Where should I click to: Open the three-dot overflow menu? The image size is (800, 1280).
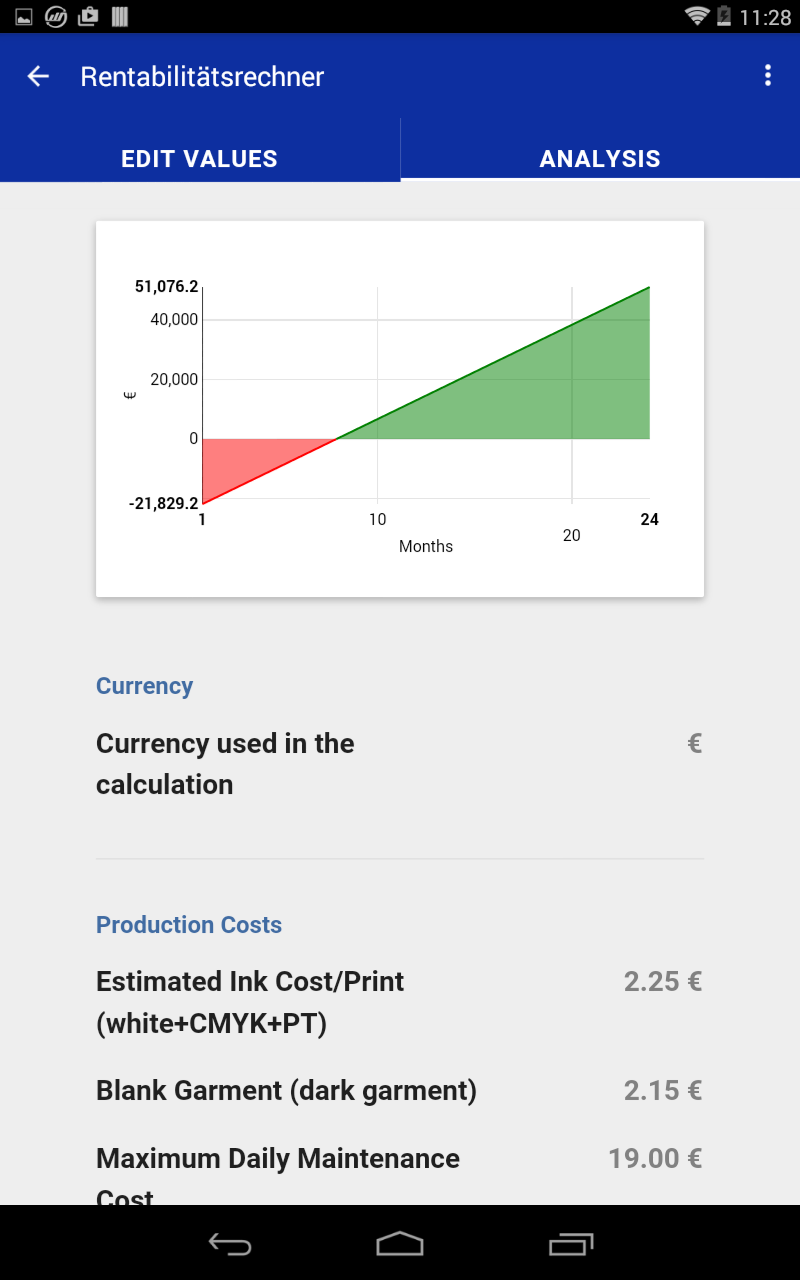point(767,76)
